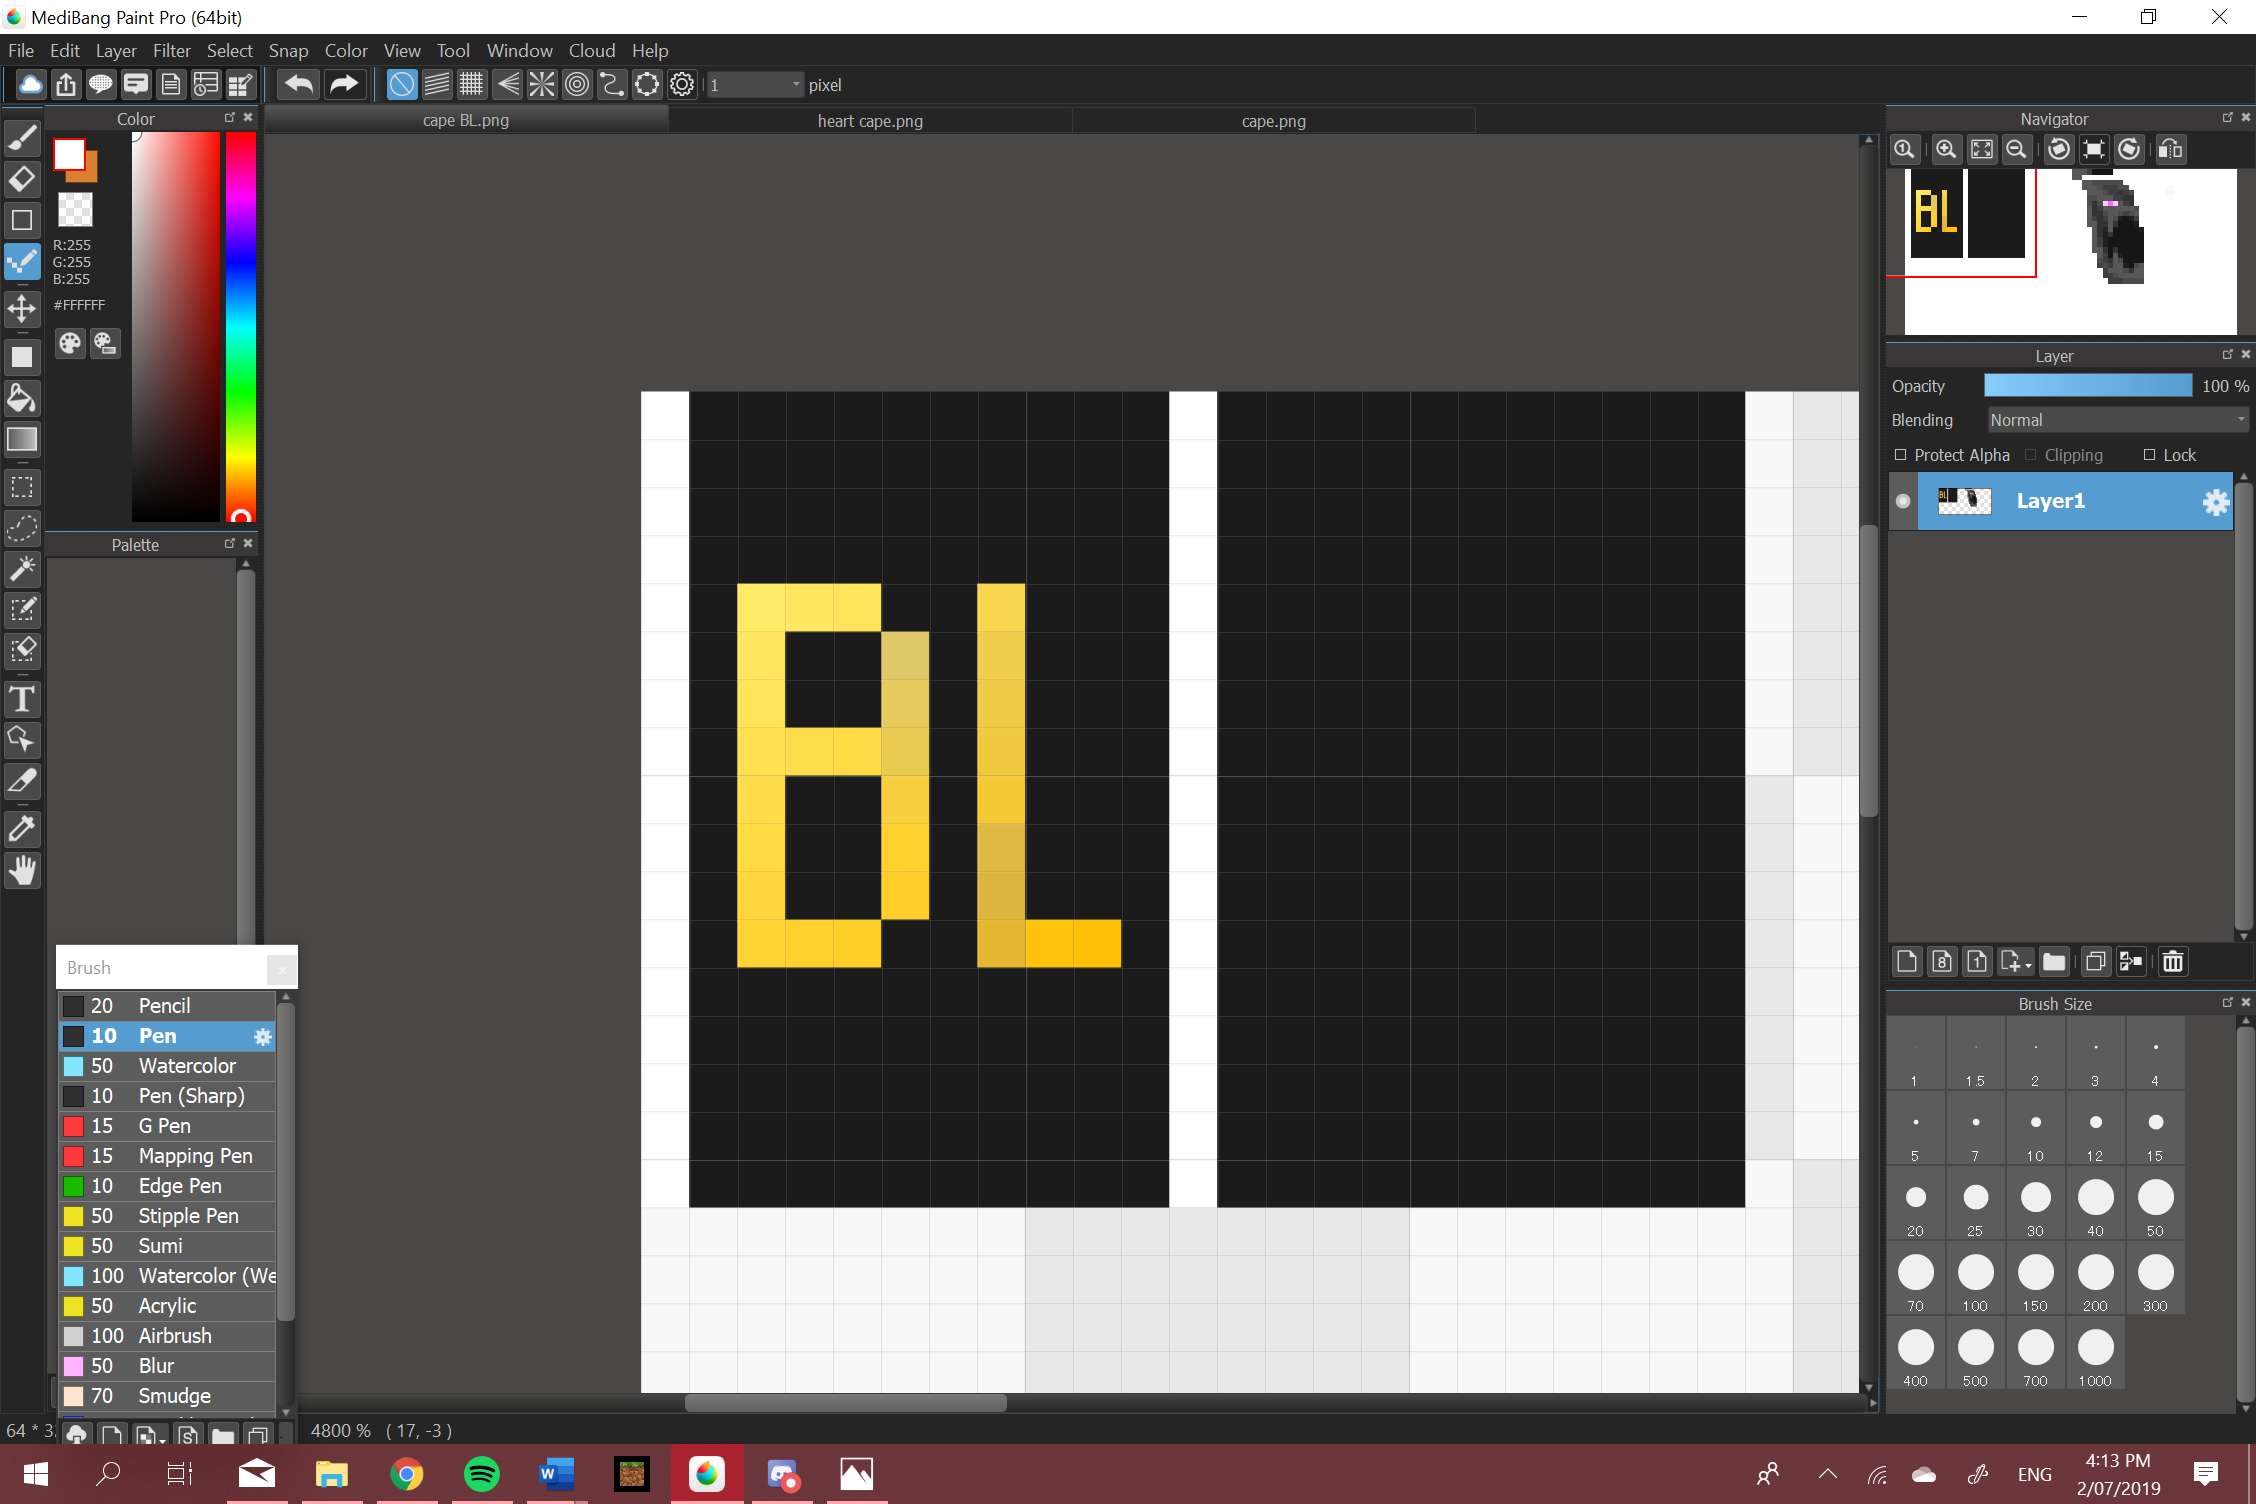The height and width of the screenshot is (1504, 2256).
Task: Add a new 8-bit layer
Action: pos(1942,962)
